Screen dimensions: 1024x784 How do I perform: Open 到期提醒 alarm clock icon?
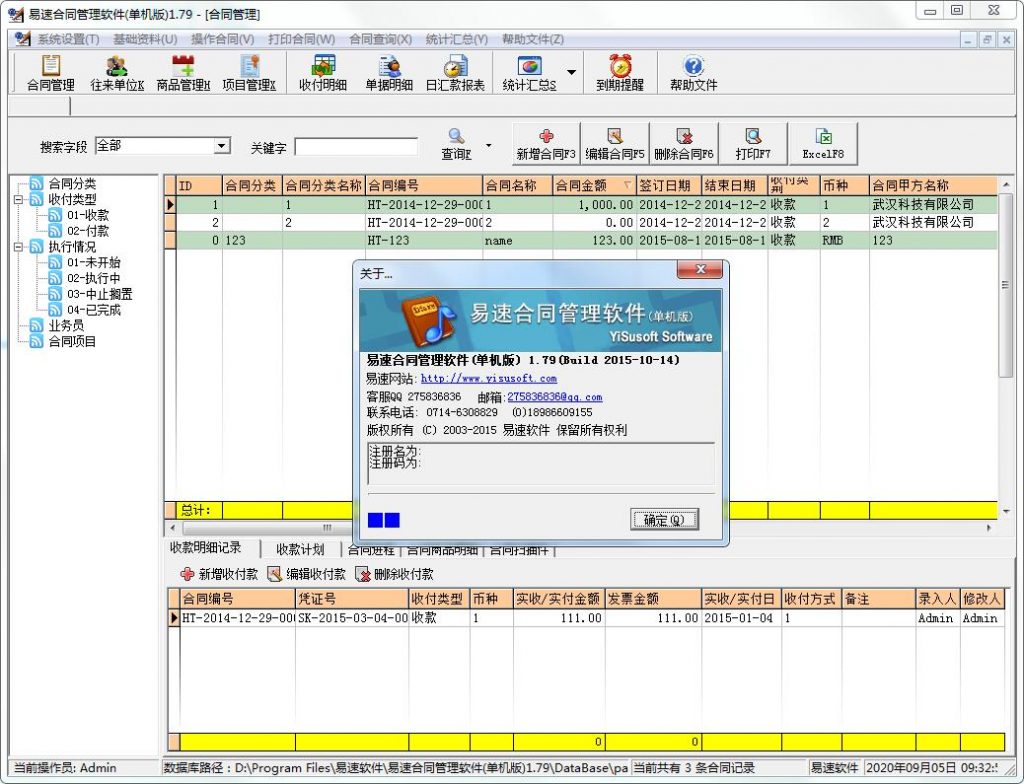pyautogui.click(x=620, y=73)
